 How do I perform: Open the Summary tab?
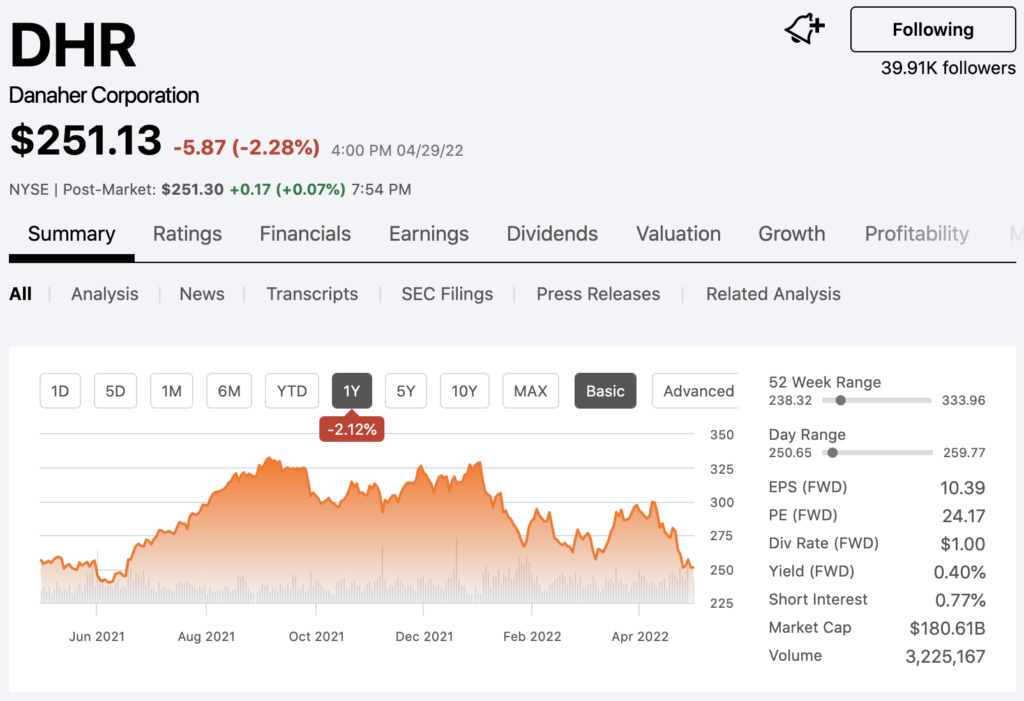click(72, 234)
